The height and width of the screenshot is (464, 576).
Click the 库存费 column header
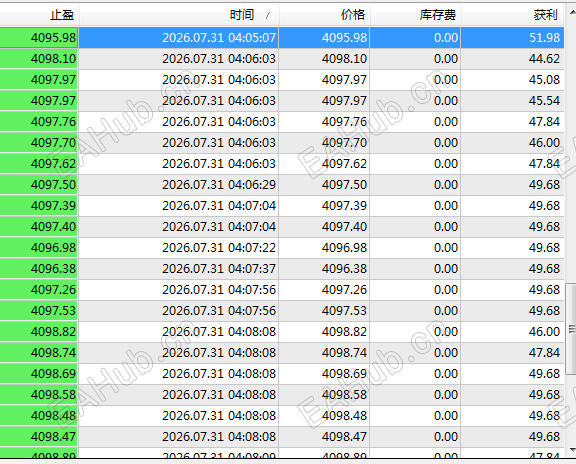click(x=415, y=15)
